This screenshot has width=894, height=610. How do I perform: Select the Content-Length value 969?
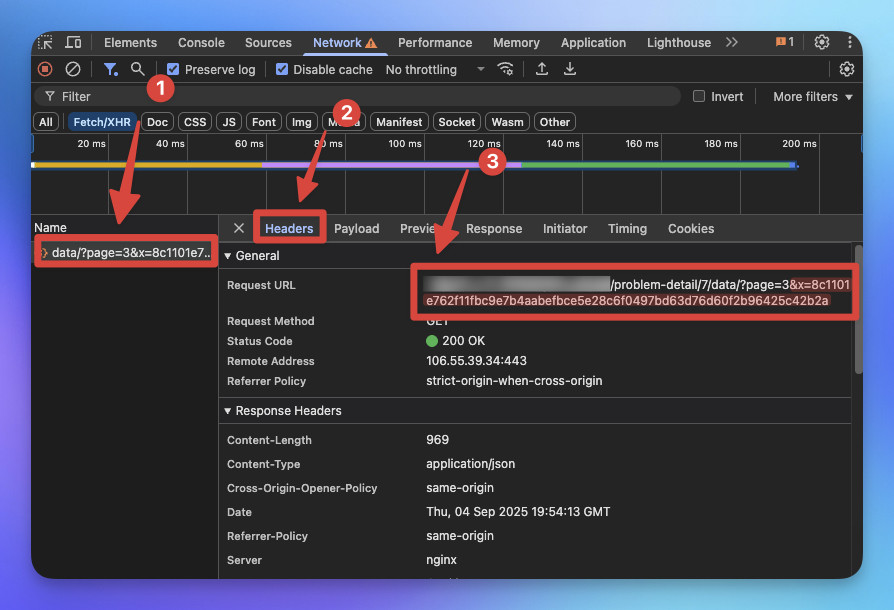[x=437, y=440]
